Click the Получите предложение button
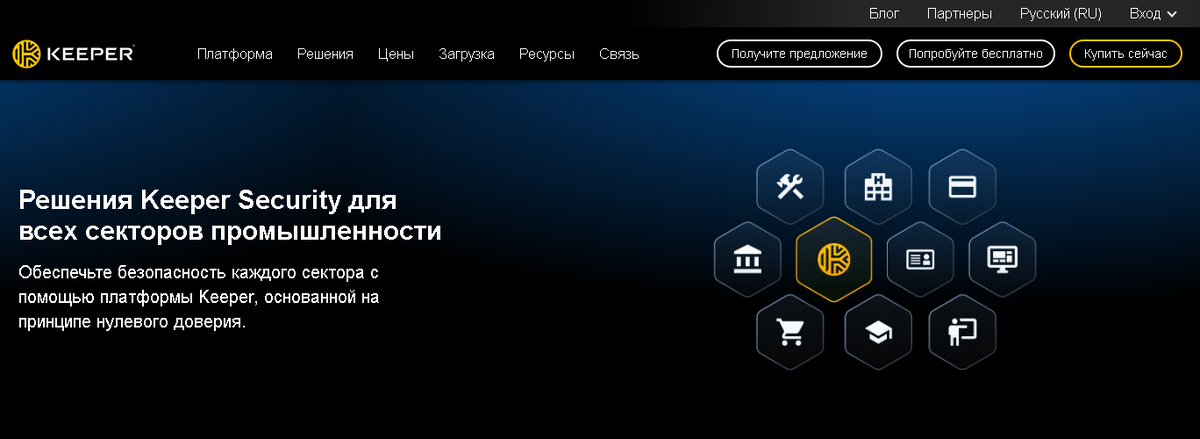Viewport: 1200px width, 439px height. (799, 54)
